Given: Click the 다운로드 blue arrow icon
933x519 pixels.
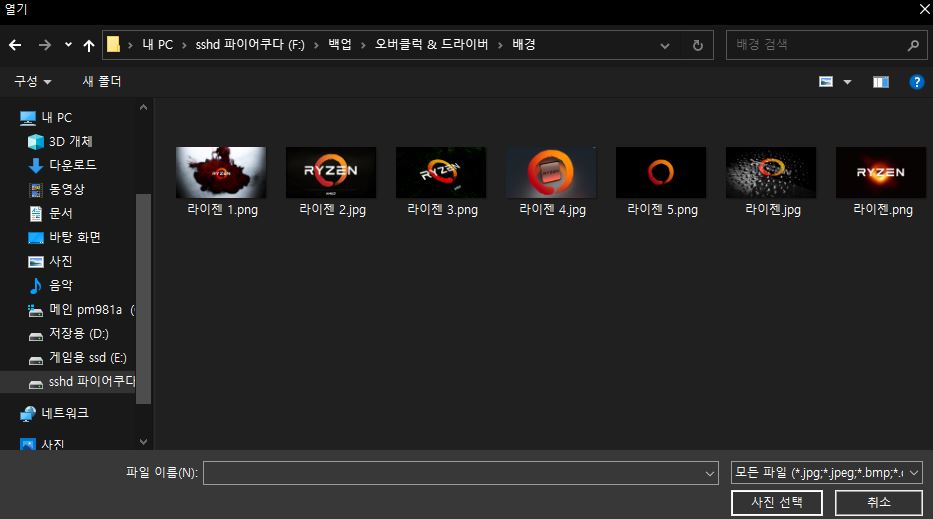Looking at the screenshot, I should [36, 165].
